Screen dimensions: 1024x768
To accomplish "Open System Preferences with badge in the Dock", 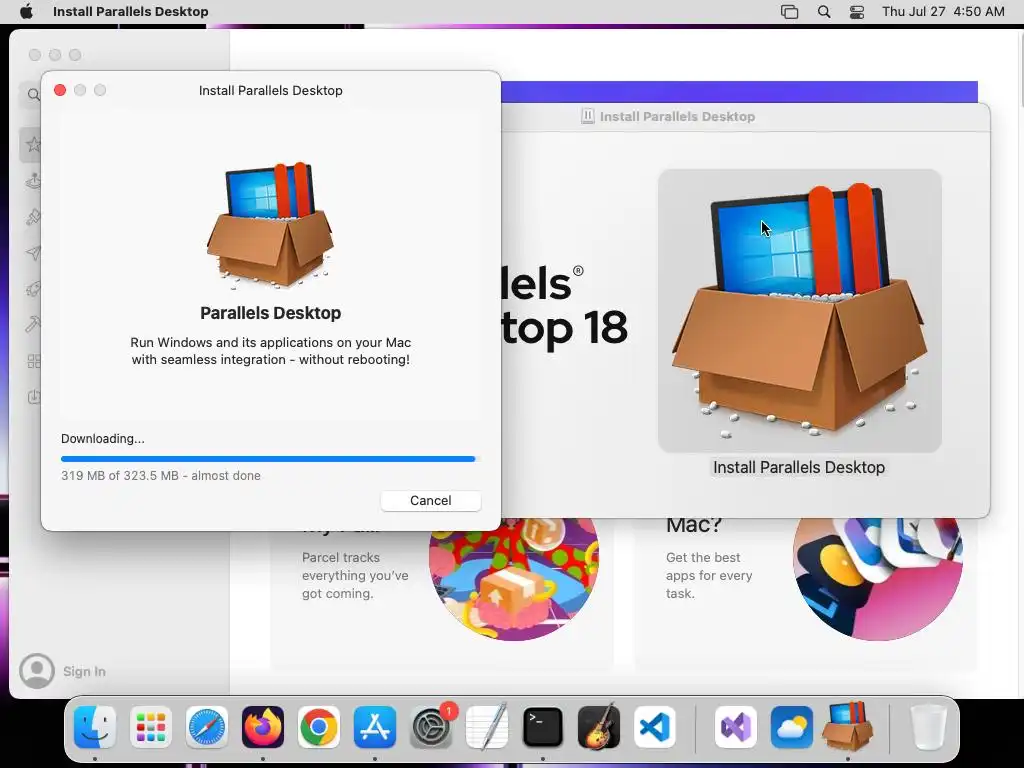I will click(x=431, y=727).
